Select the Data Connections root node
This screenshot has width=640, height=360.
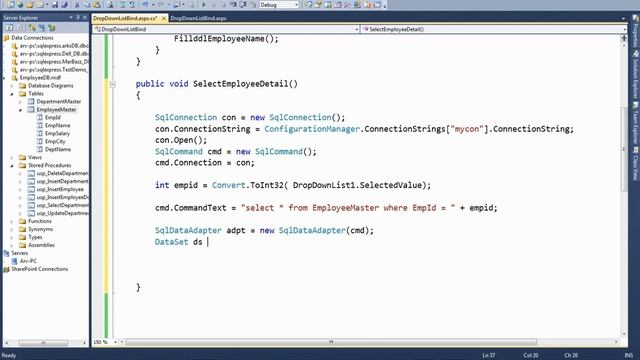32,38
